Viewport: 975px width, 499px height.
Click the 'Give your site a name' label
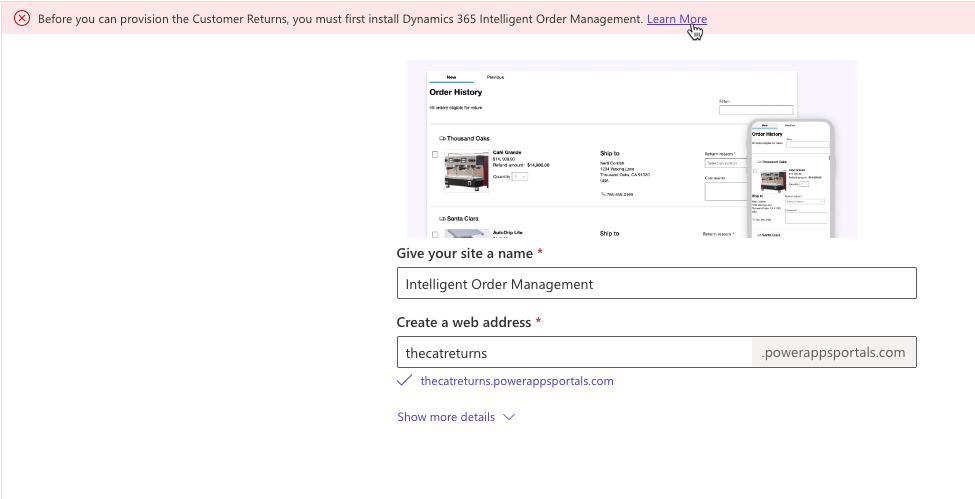click(x=464, y=253)
